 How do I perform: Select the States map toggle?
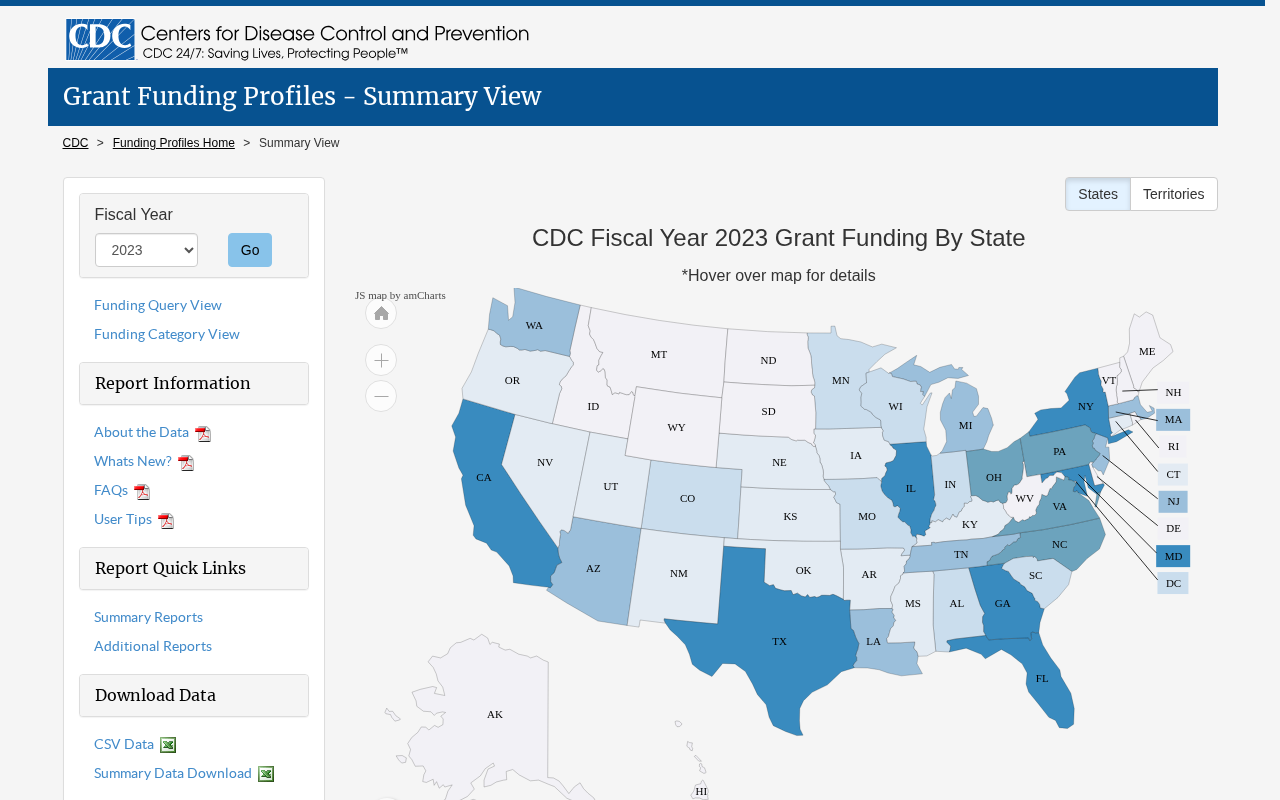click(1098, 194)
